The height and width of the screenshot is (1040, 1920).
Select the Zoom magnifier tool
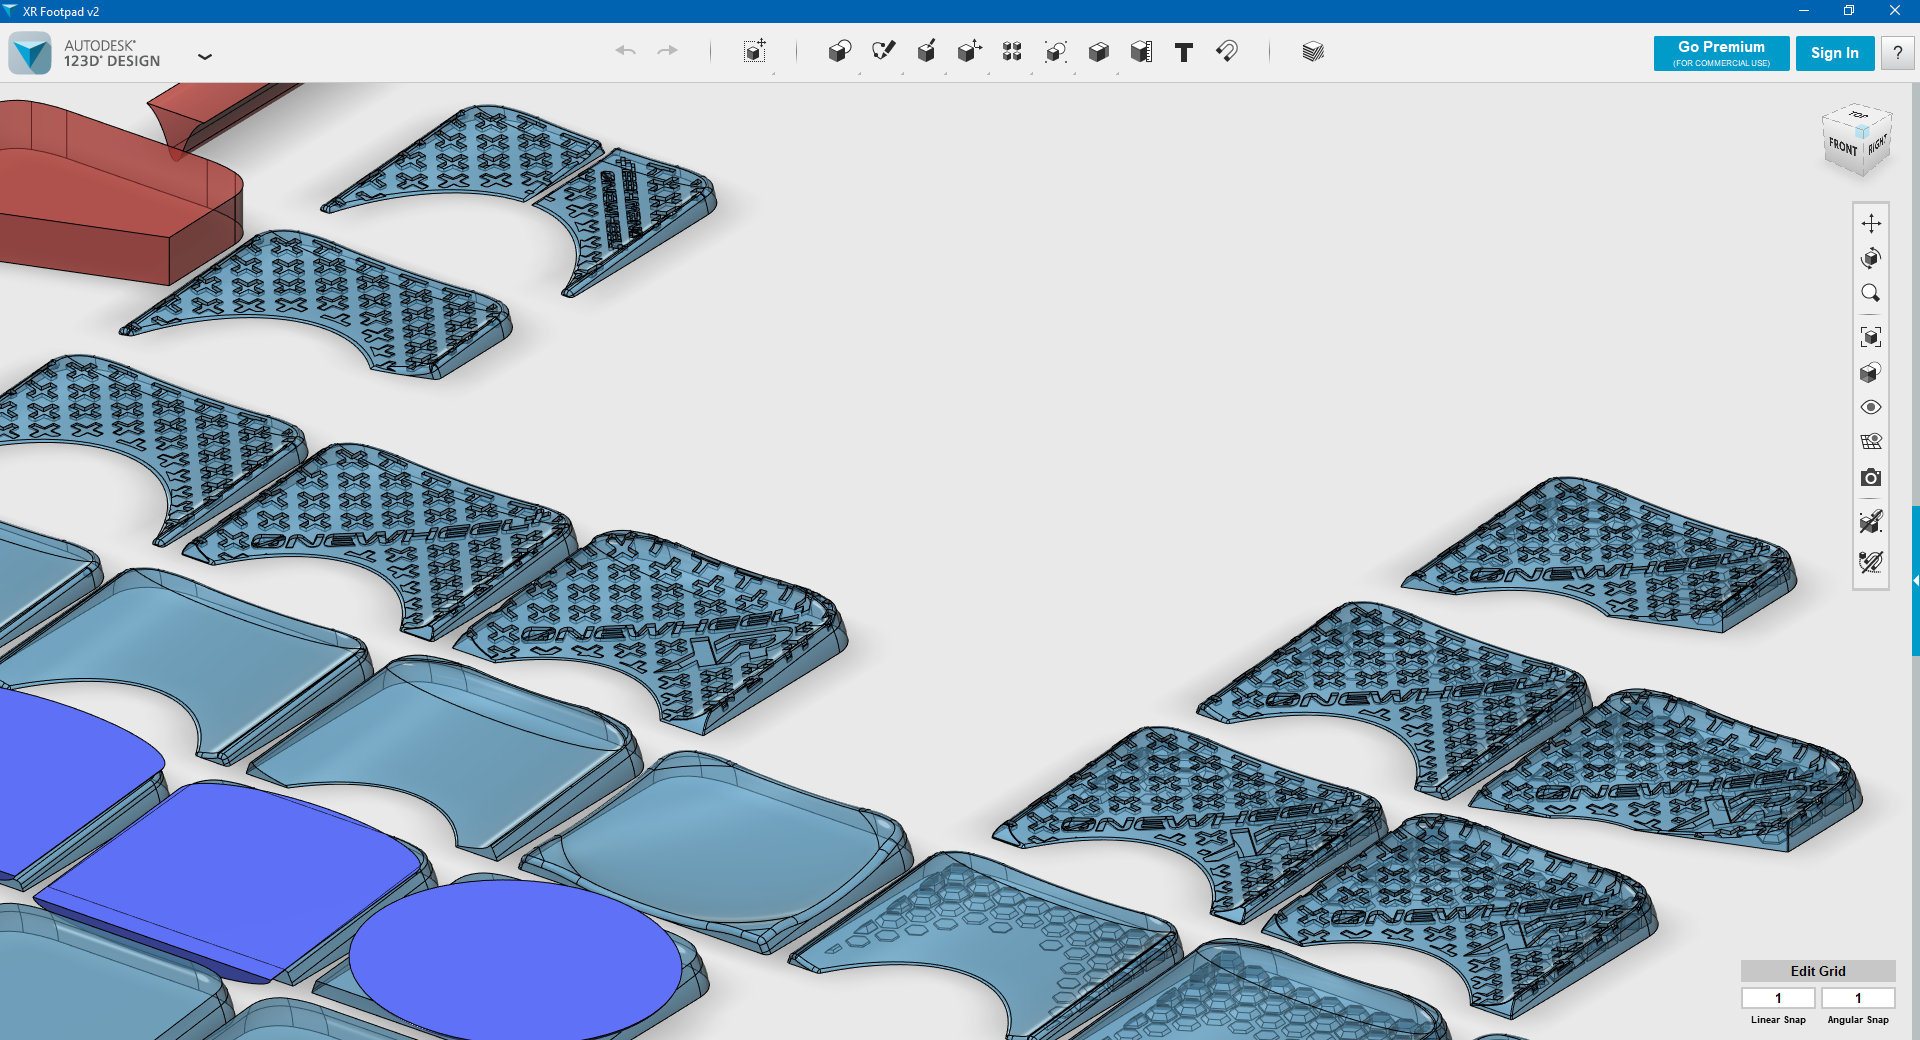click(1871, 293)
